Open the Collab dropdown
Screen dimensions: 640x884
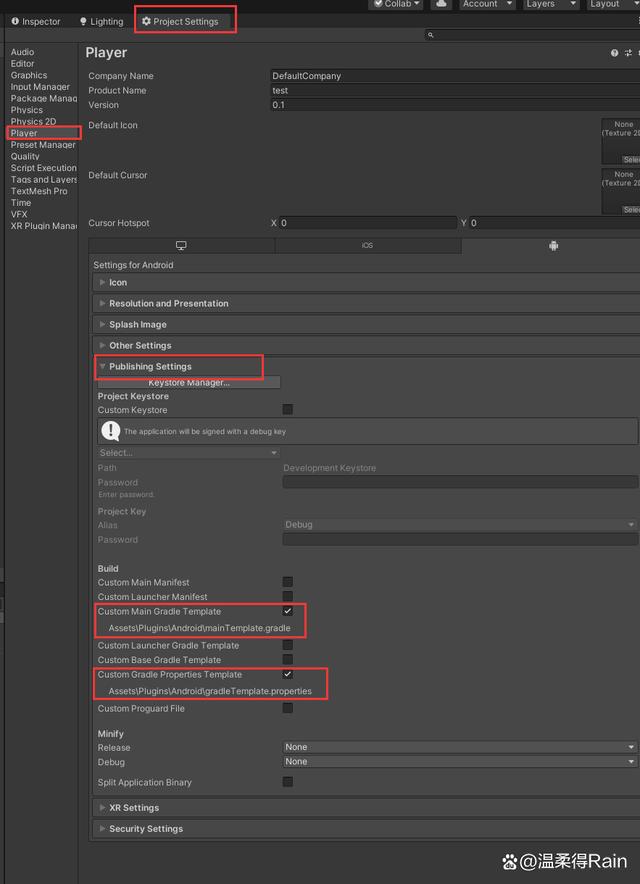pos(396,4)
